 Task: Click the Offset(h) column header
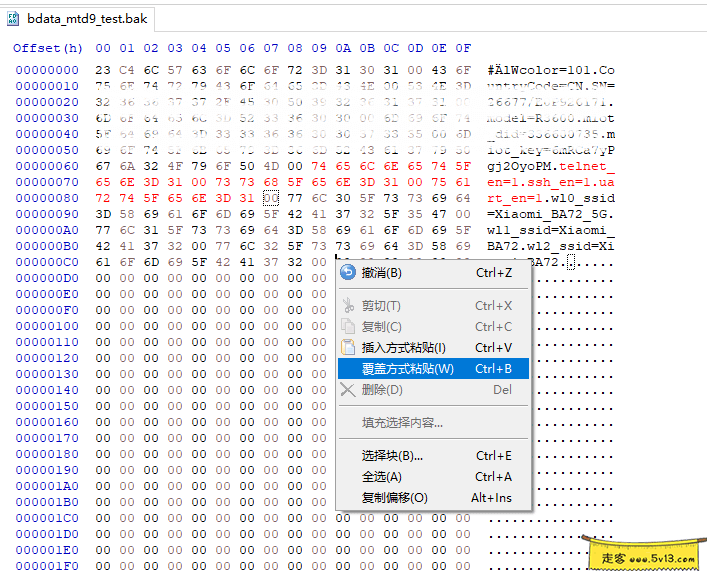click(x=48, y=48)
